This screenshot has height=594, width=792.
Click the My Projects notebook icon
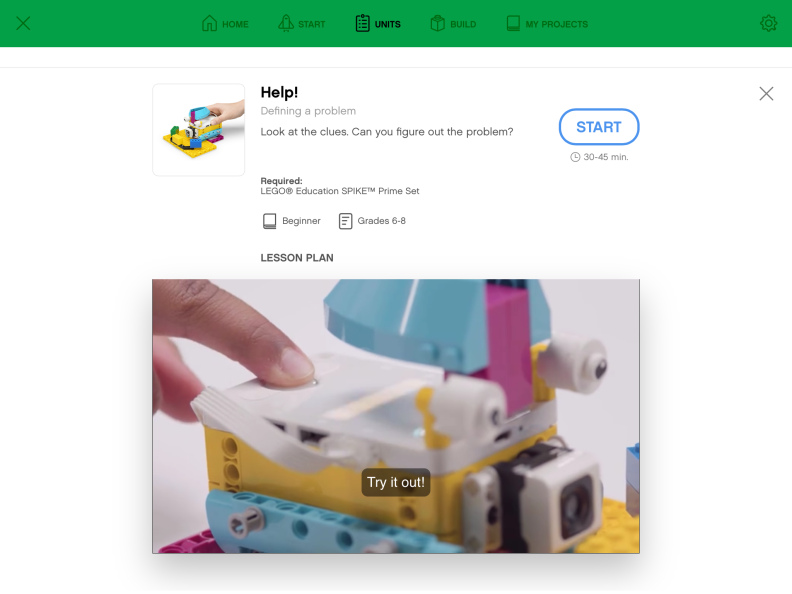(x=513, y=23)
